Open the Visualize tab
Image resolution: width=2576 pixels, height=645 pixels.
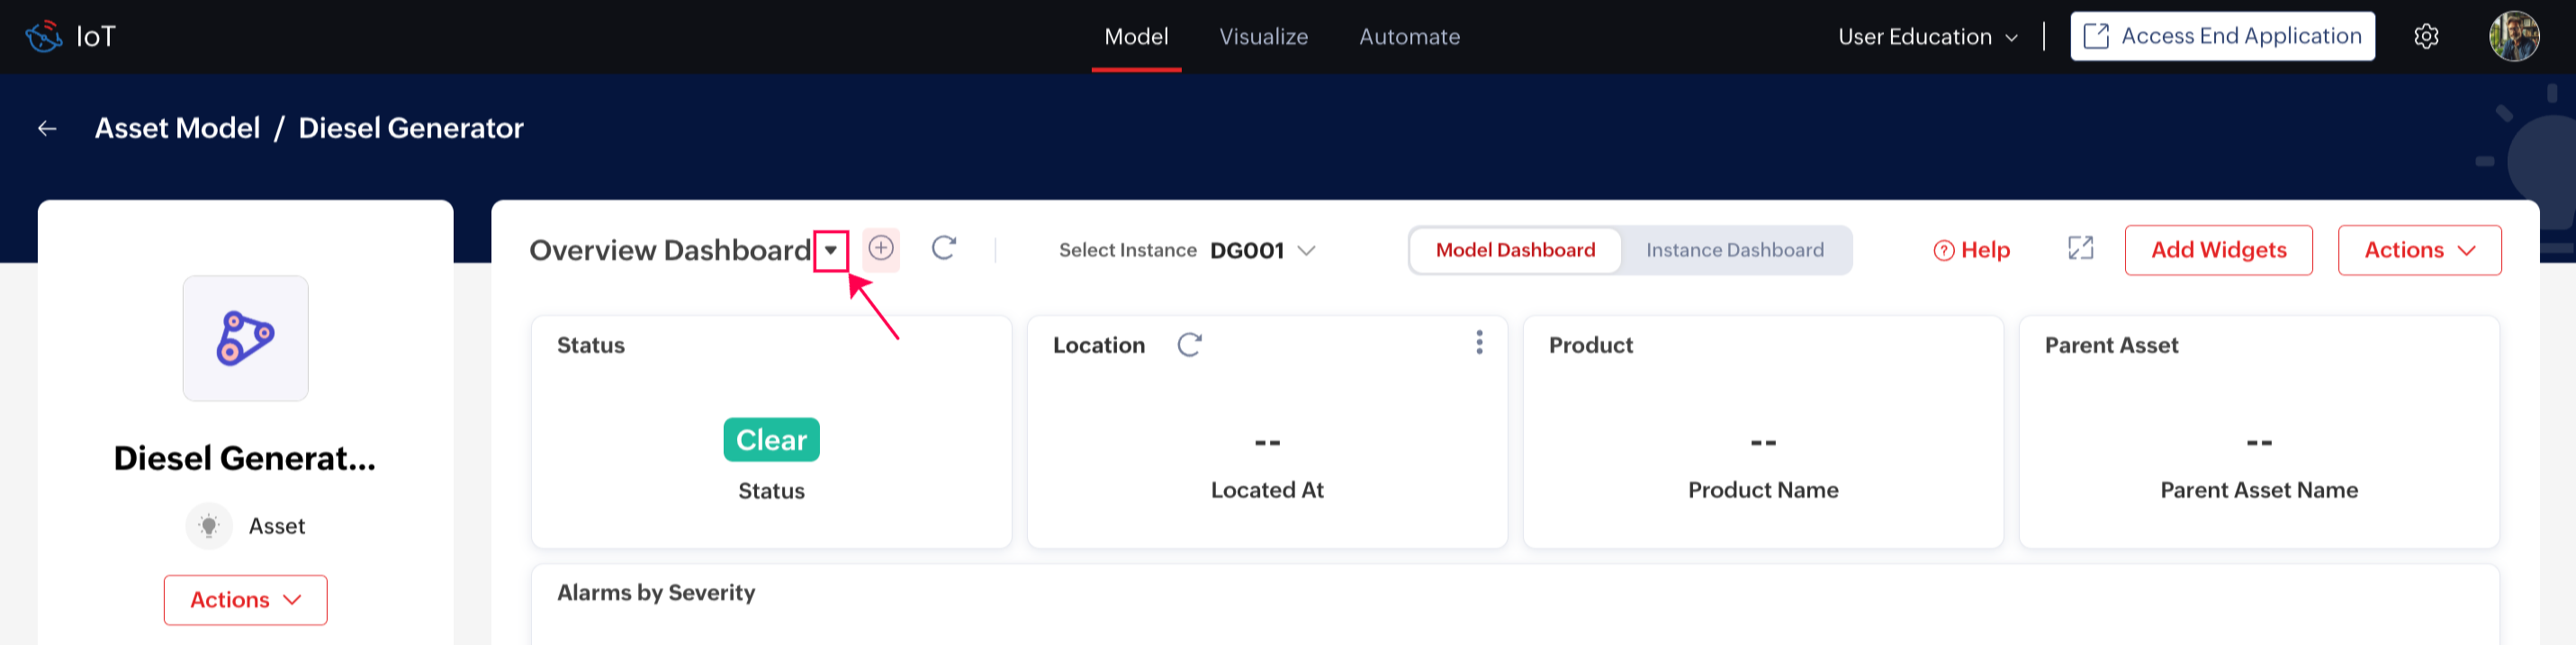pyautogui.click(x=1263, y=37)
